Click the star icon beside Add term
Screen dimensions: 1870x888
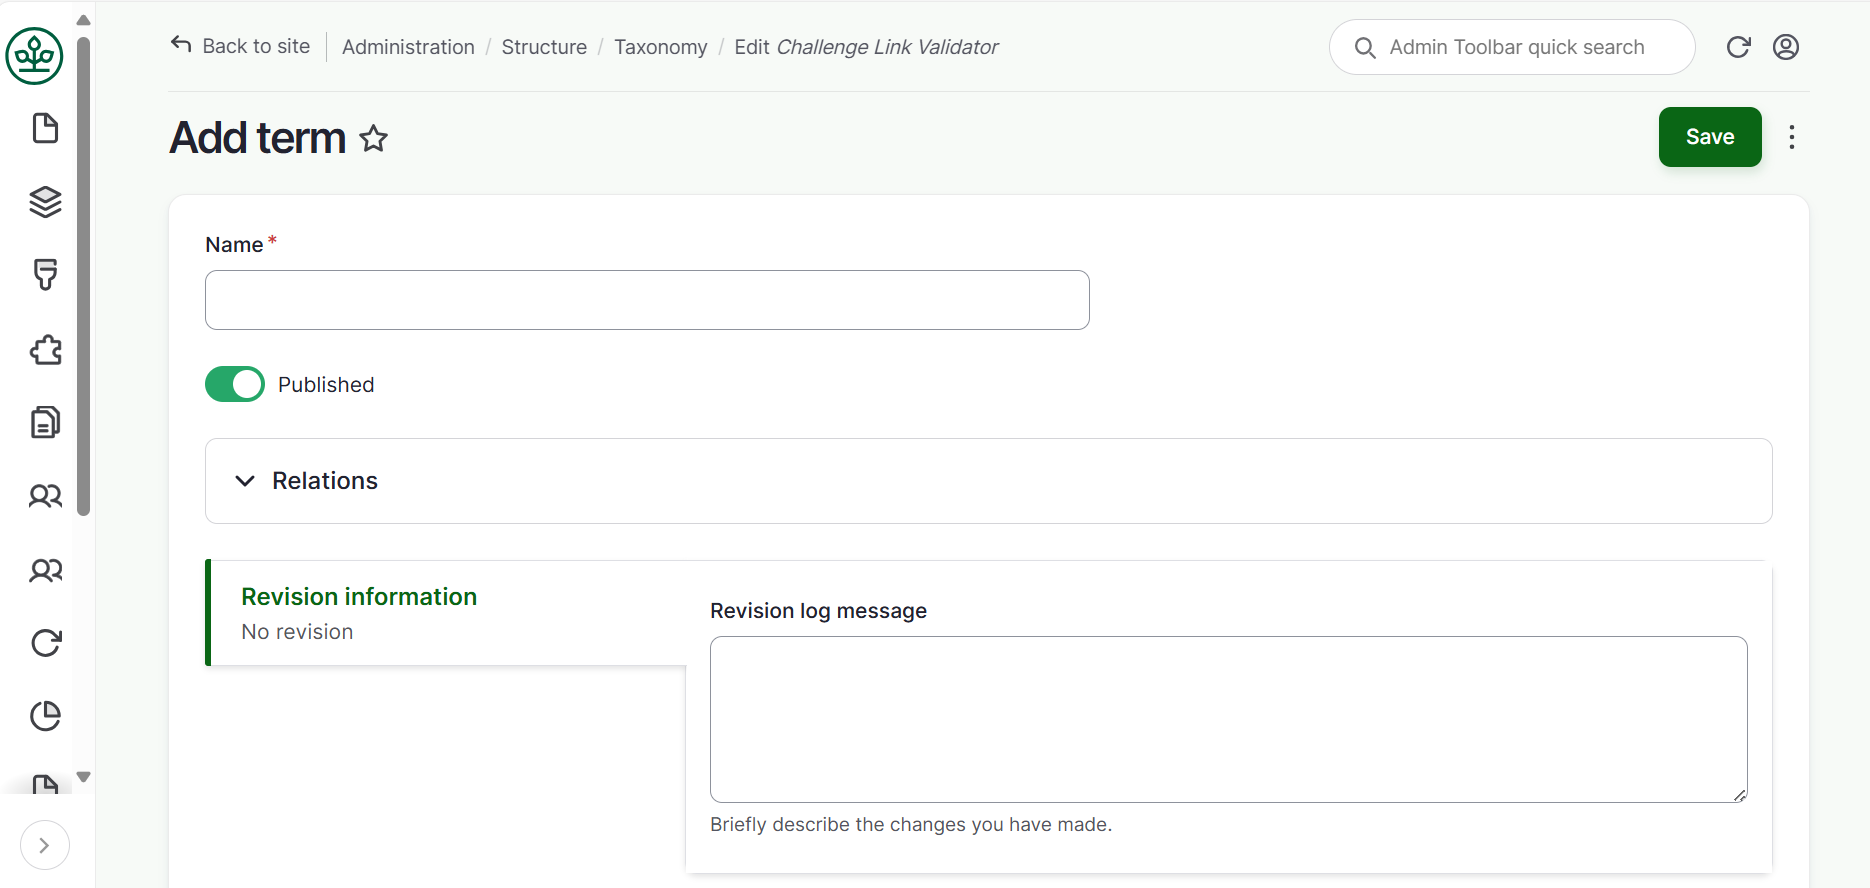[374, 138]
